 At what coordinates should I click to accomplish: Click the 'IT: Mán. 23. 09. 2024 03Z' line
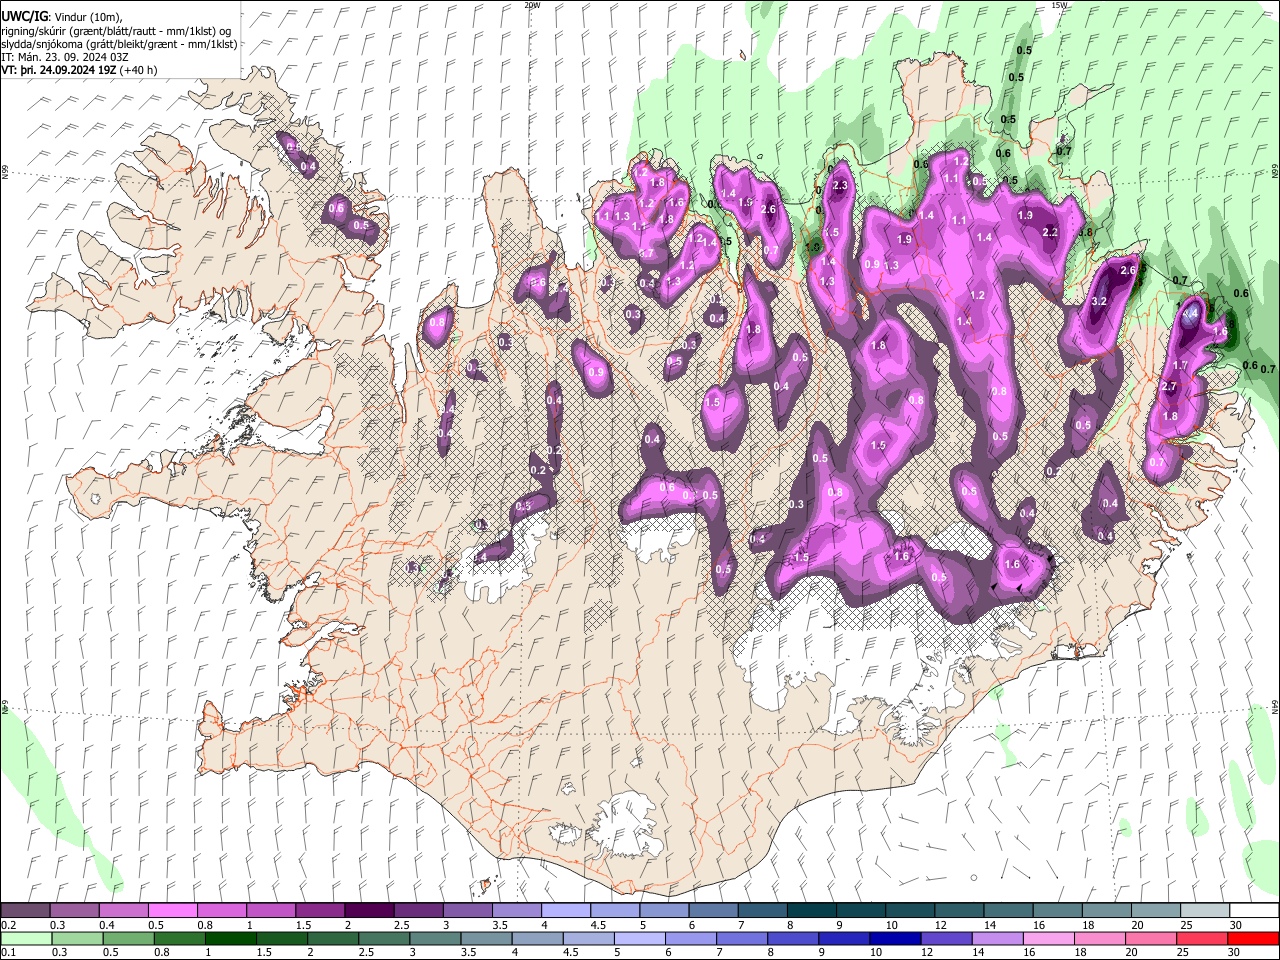pos(63,57)
